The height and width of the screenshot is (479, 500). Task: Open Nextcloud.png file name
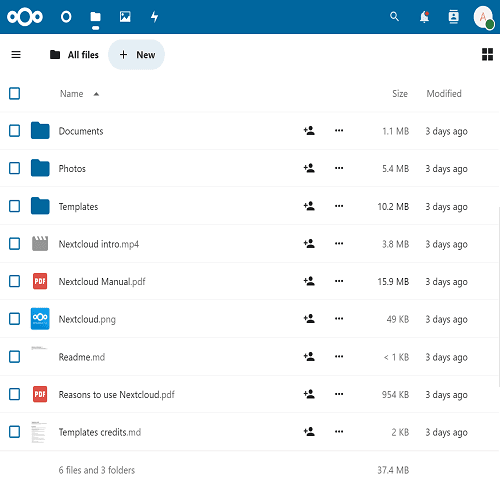click(x=87, y=319)
